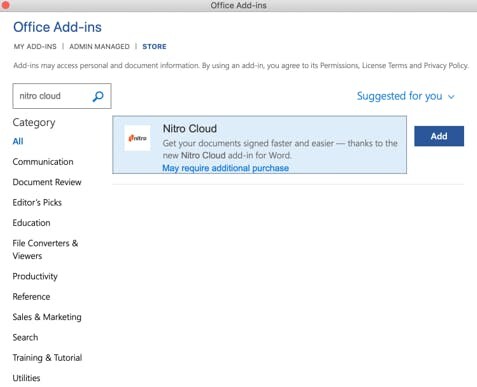This screenshot has width=477, height=387.
Task: Close the Office Add-ins window
Action: tap(5, 5)
